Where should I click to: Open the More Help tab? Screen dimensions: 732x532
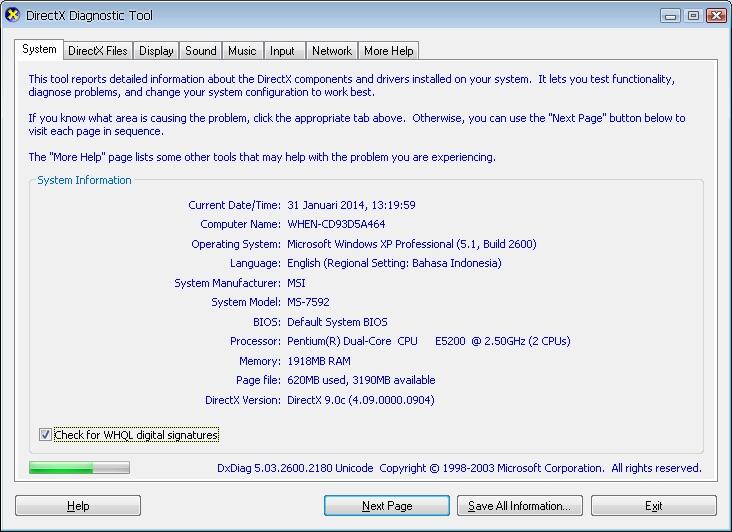pyautogui.click(x=388, y=50)
